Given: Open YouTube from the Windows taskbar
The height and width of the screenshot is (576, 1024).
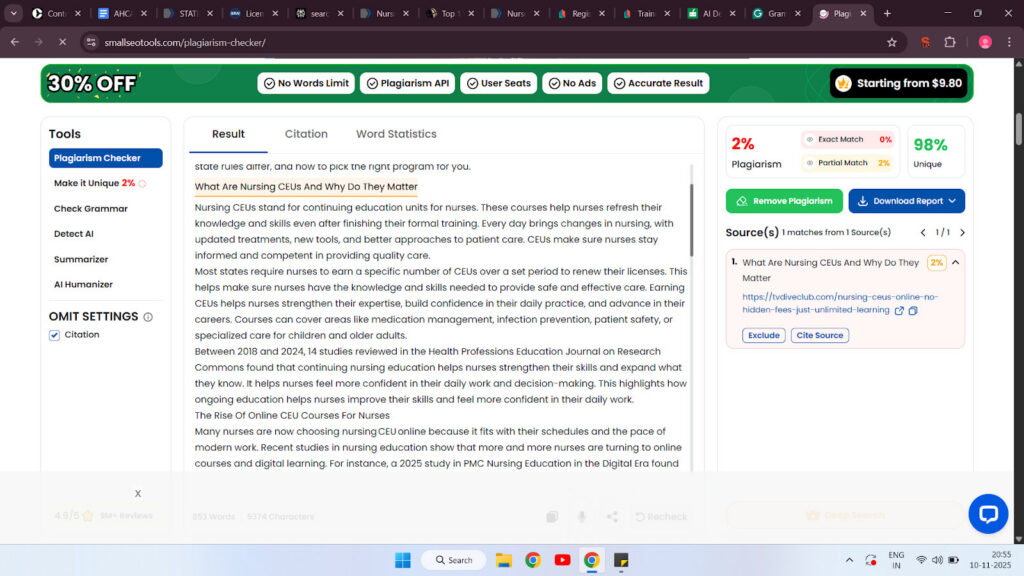Looking at the screenshot, I should pyautogui.click(x=562, y=560).
